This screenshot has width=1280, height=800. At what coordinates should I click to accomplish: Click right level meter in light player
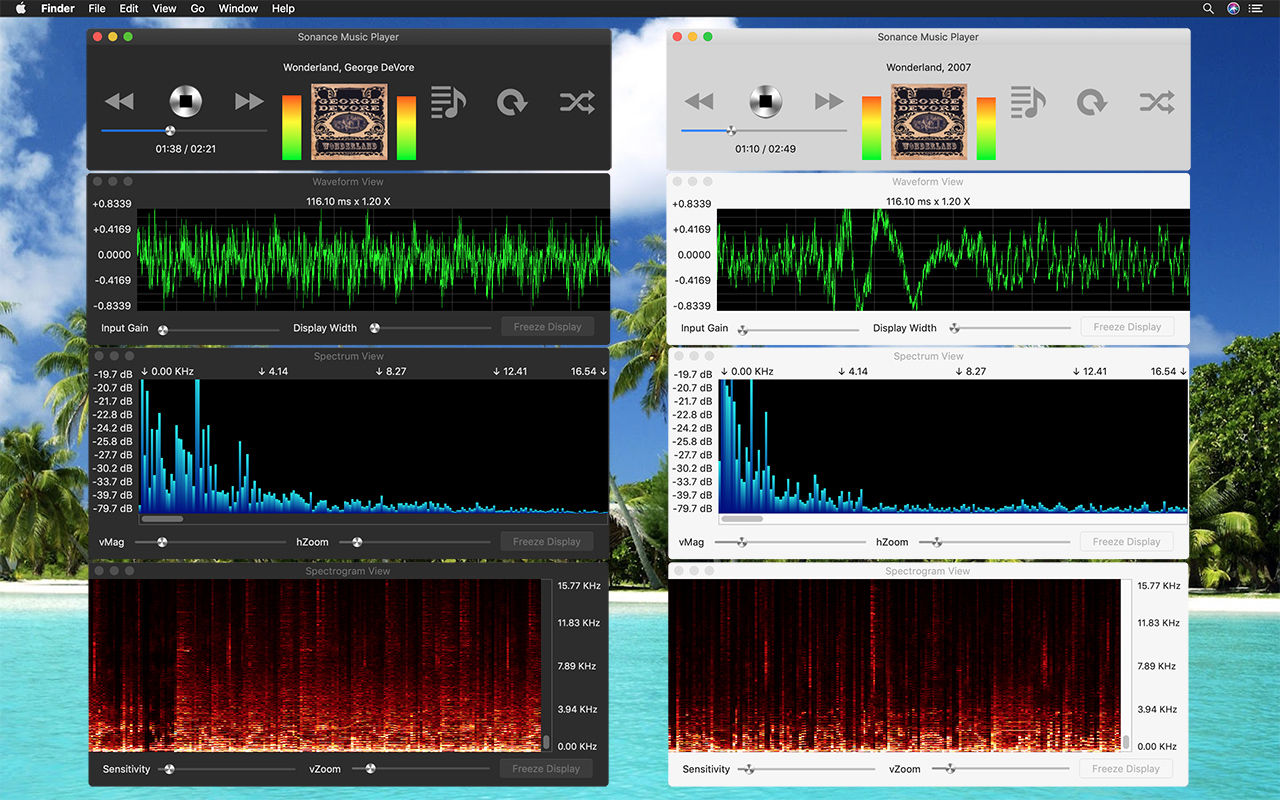[986, 128]
